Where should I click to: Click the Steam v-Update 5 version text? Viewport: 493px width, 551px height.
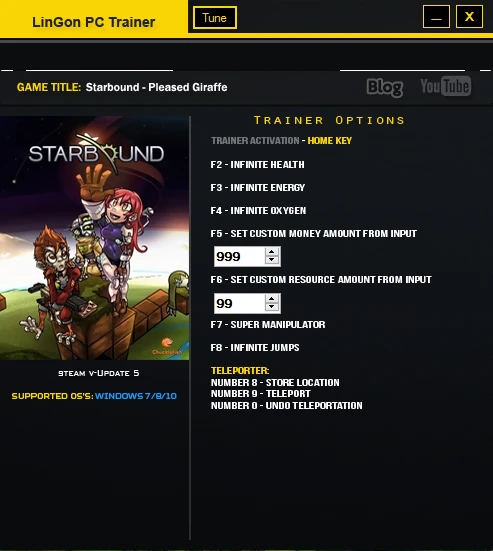point(99,373)
